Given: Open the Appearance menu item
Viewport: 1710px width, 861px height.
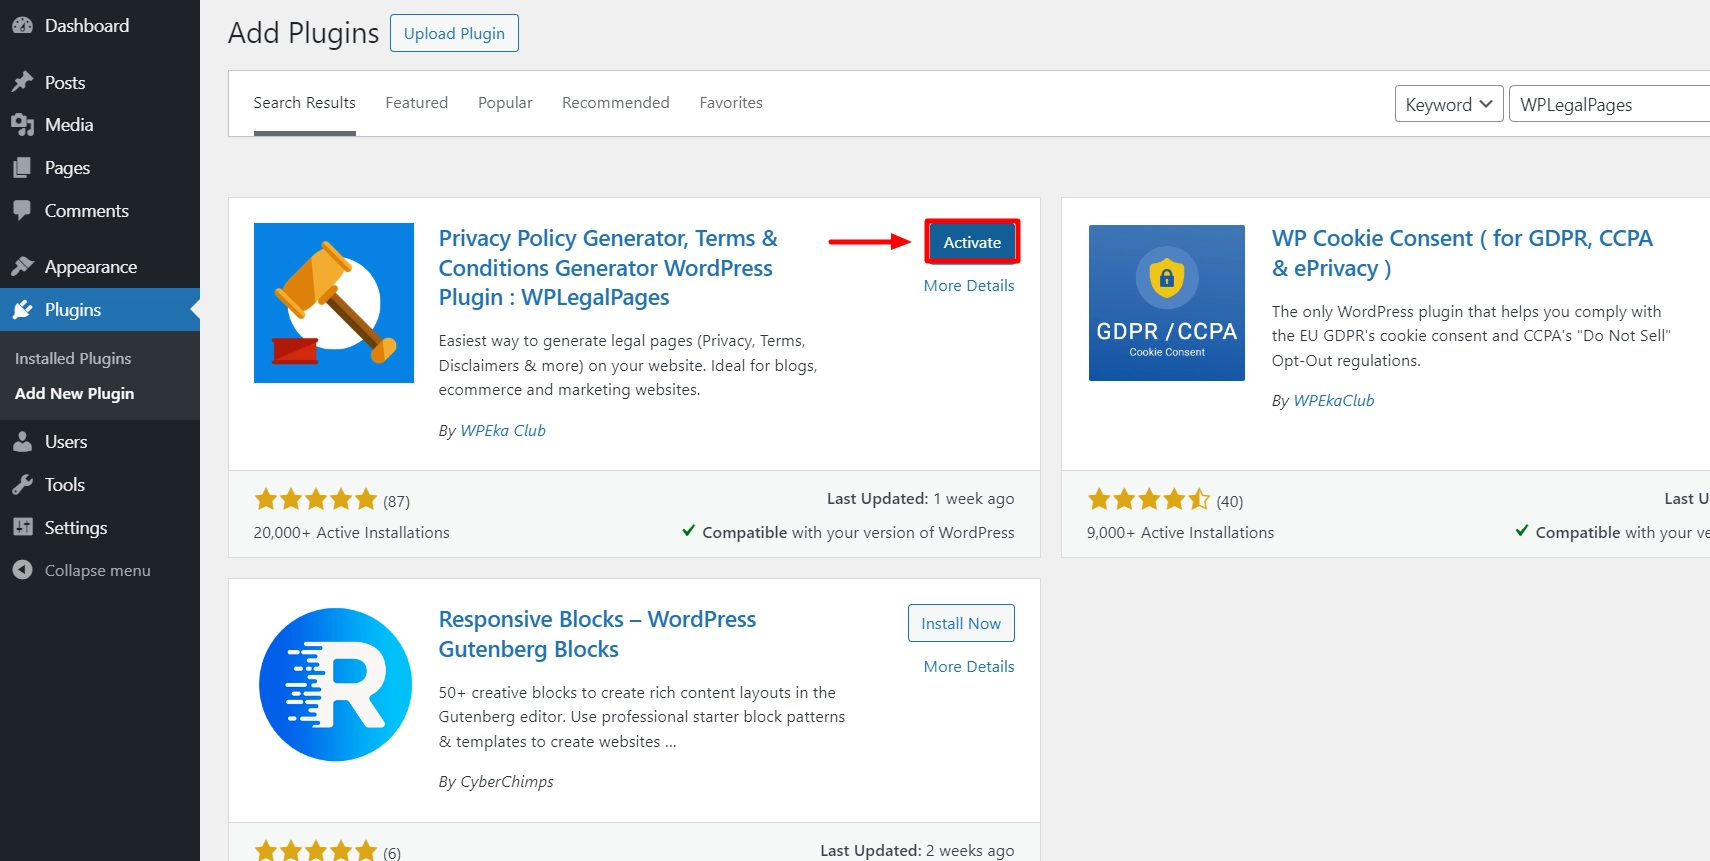Looking at the screenshot, I should point(100,266).
